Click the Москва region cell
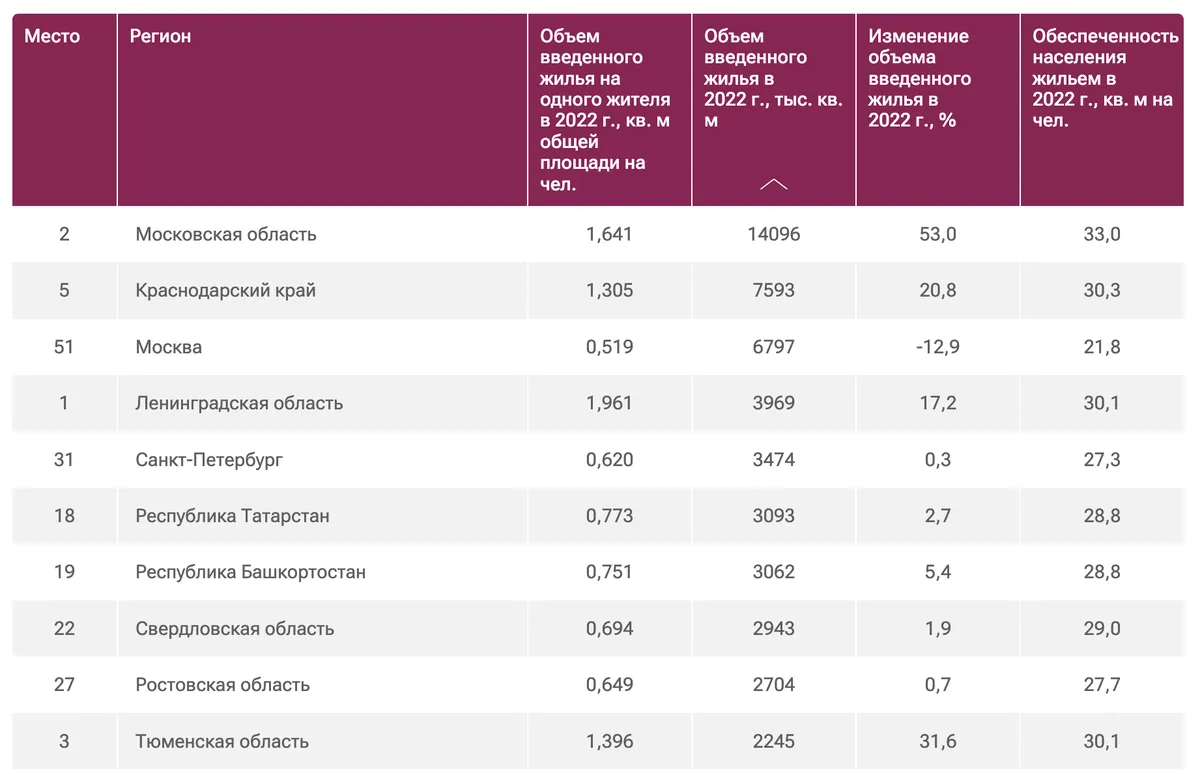1200x781 pixels. [x=169, y=347]
